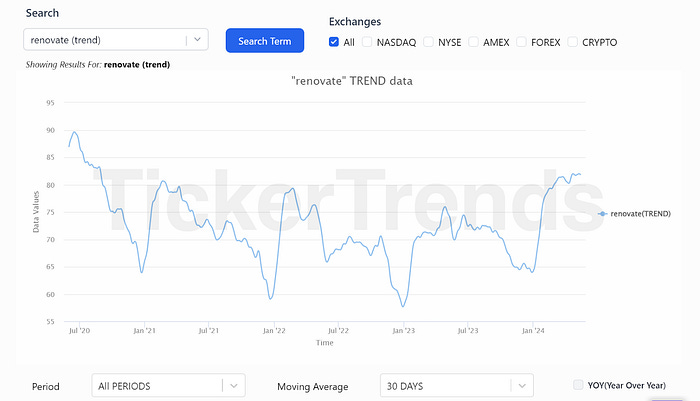Enable YOY (Year Over Year) checkbox
Viewport: 700px width, 401px height.
pyautogui.click(x=578, y=385)
